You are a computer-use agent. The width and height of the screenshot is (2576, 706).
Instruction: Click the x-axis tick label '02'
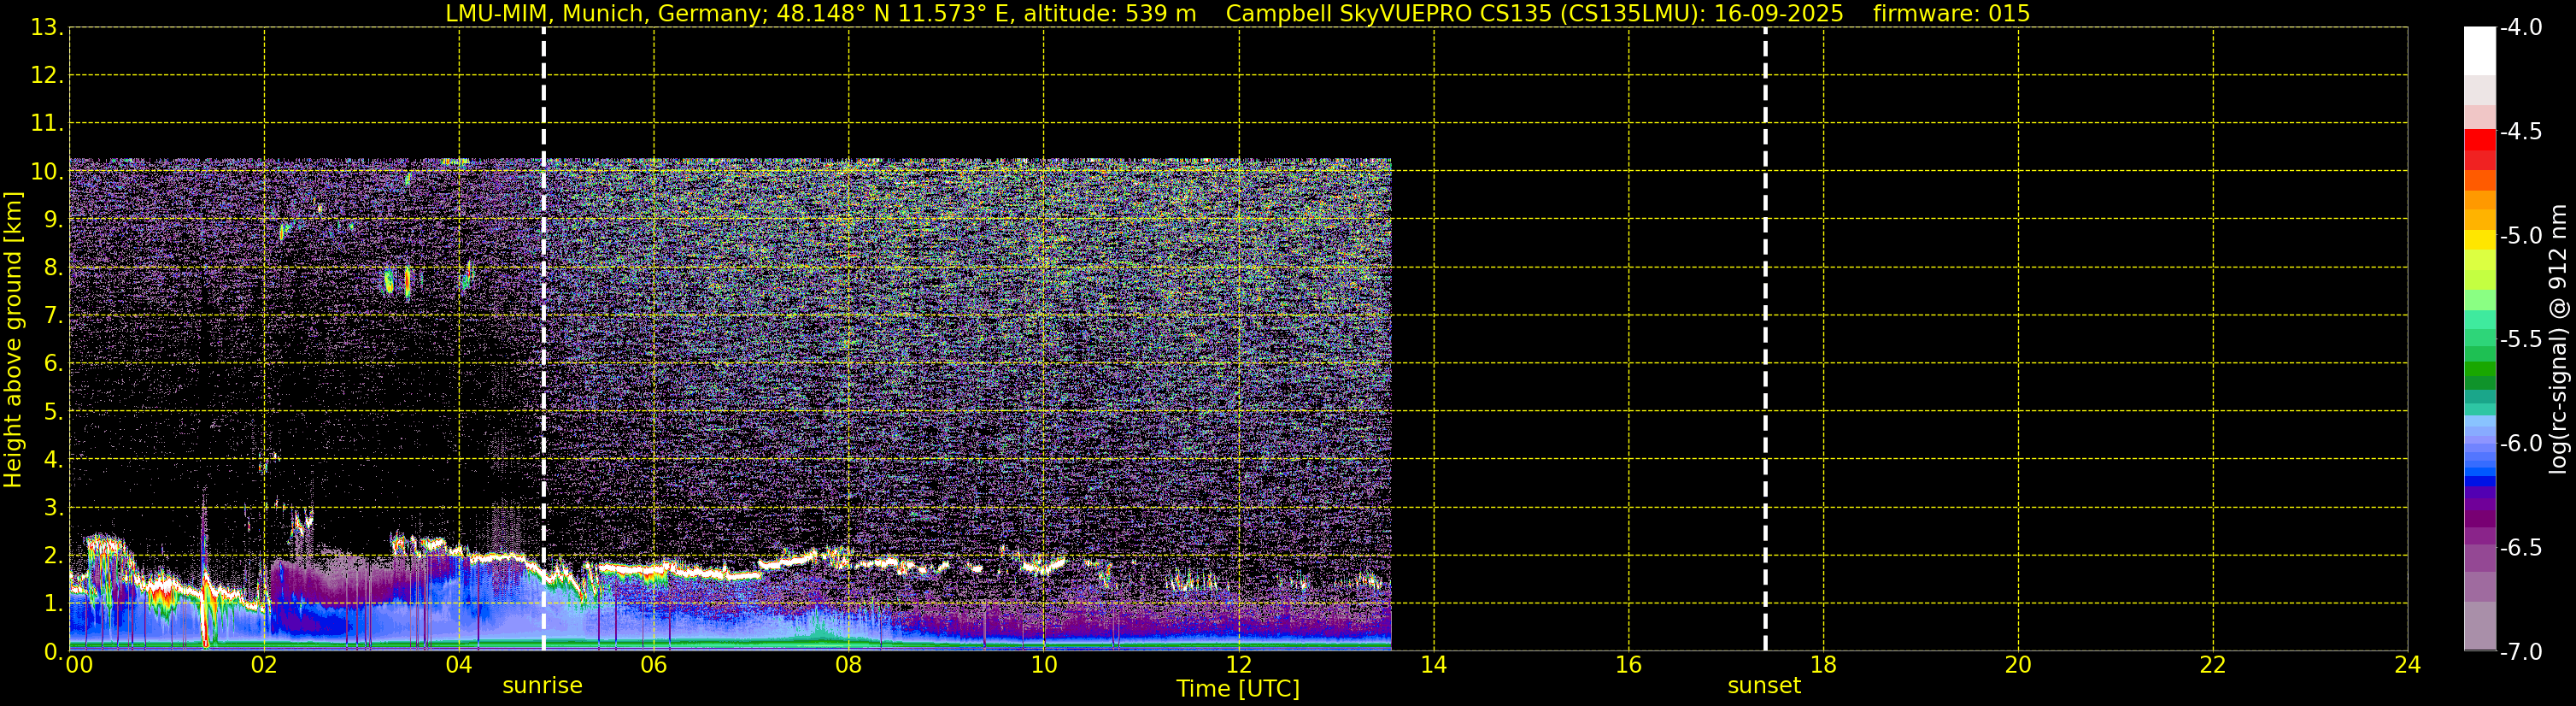(x=264, y=665)
